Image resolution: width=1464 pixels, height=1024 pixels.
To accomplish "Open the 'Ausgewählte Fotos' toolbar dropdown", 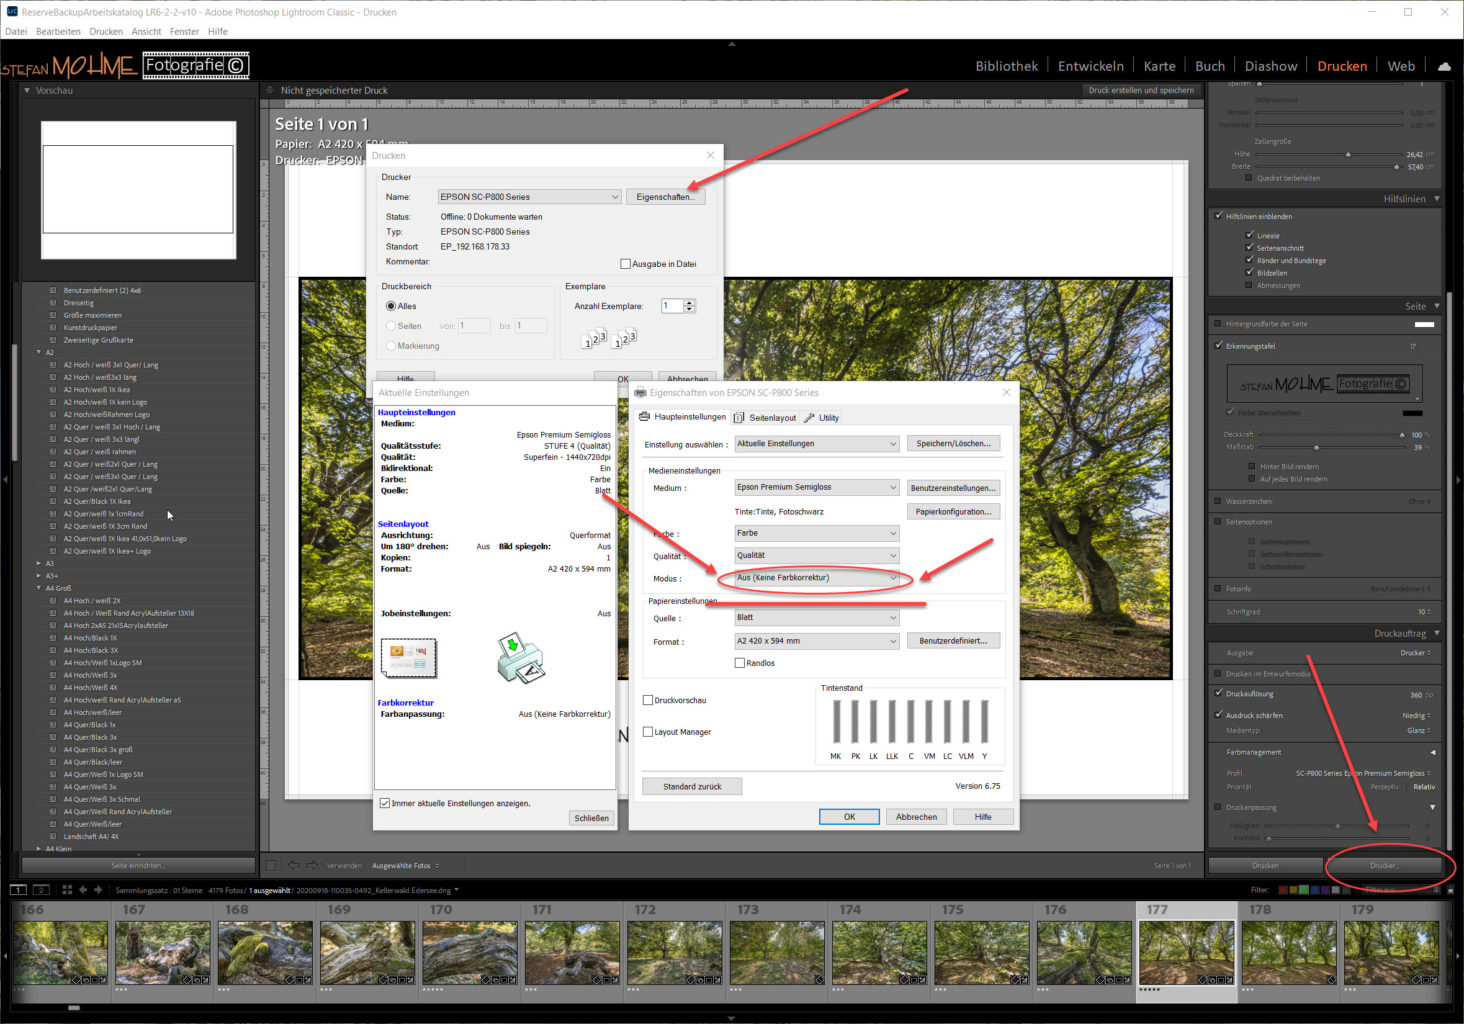I will click(406, 865).
